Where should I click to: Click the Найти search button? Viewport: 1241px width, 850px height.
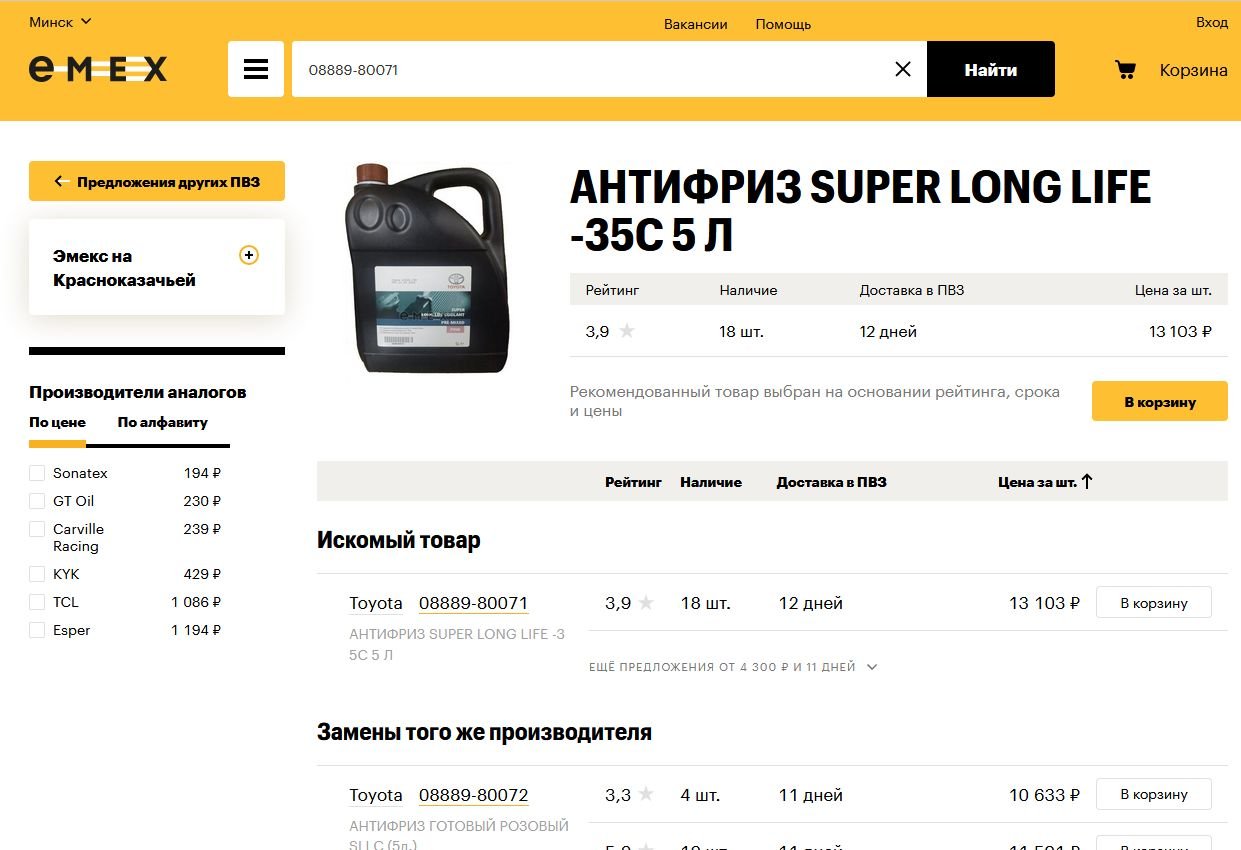[991, 69]
